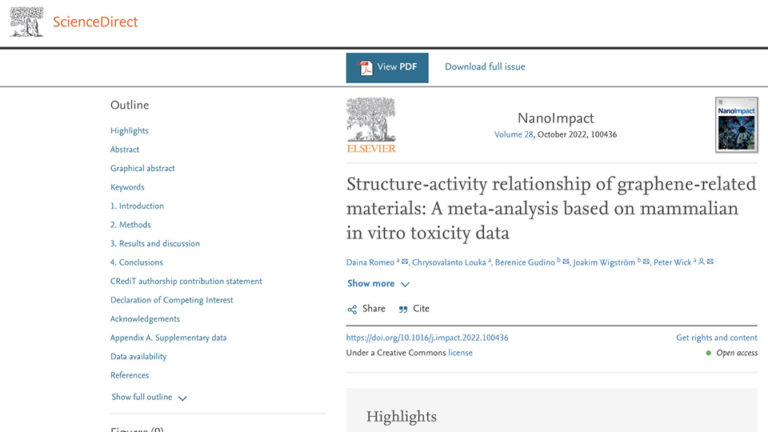Click the ScienceDirect tree logo icon

27,21
